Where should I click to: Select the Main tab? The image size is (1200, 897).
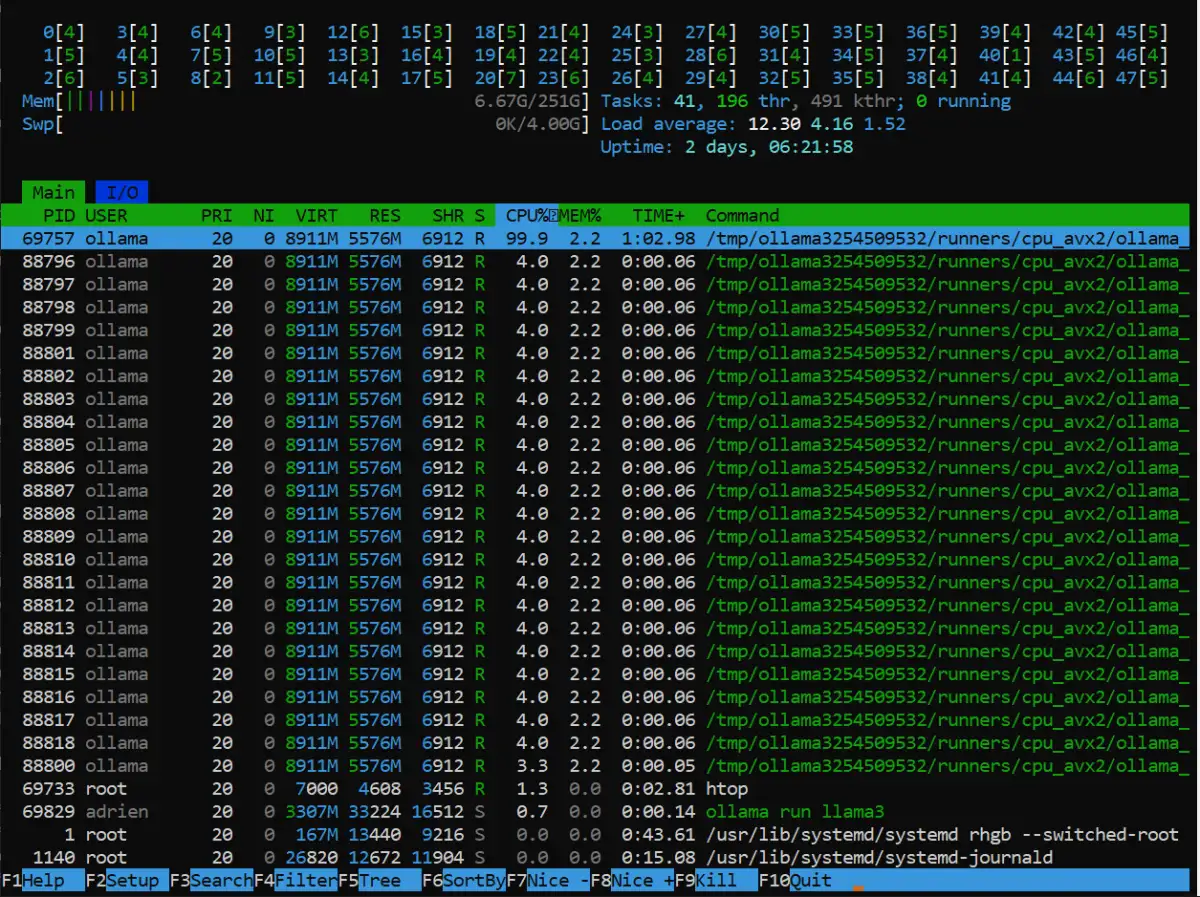pyautogui.click(x=53, y=192)
